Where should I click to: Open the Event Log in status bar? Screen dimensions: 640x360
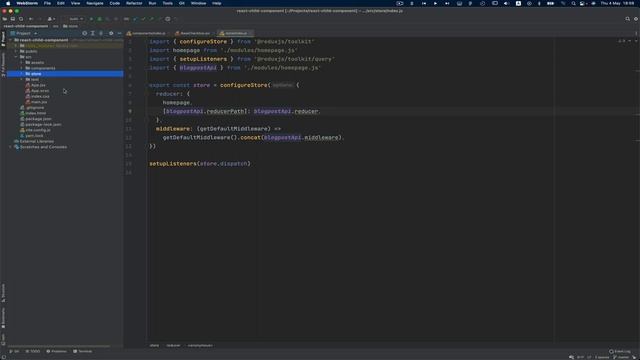(x=620, y=351)
